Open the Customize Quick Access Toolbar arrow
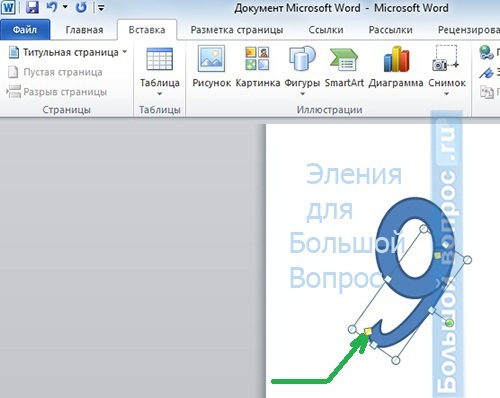Viewport: 500px width, 398px height. 101,7
